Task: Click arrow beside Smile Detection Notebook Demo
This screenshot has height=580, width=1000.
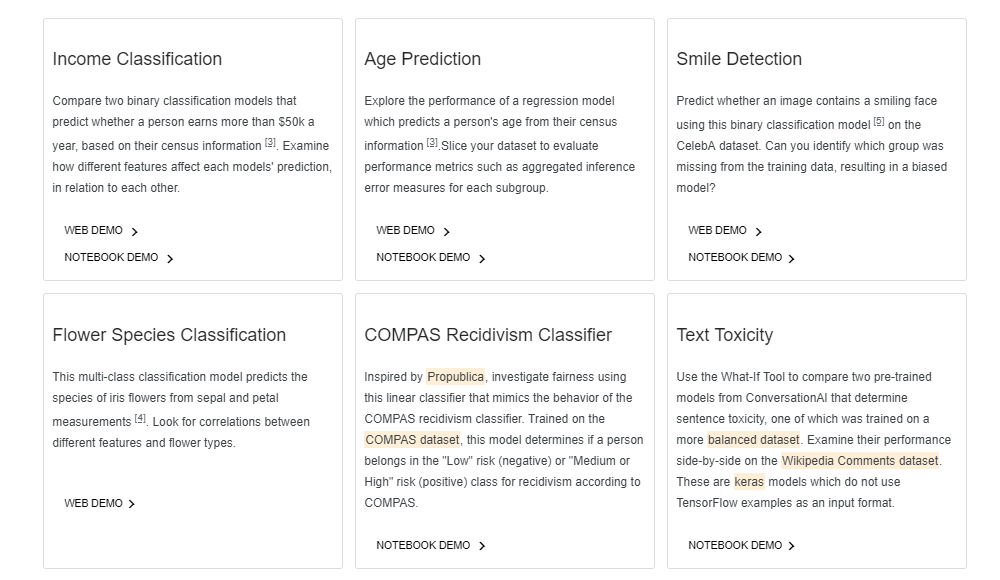Action: 791,259
